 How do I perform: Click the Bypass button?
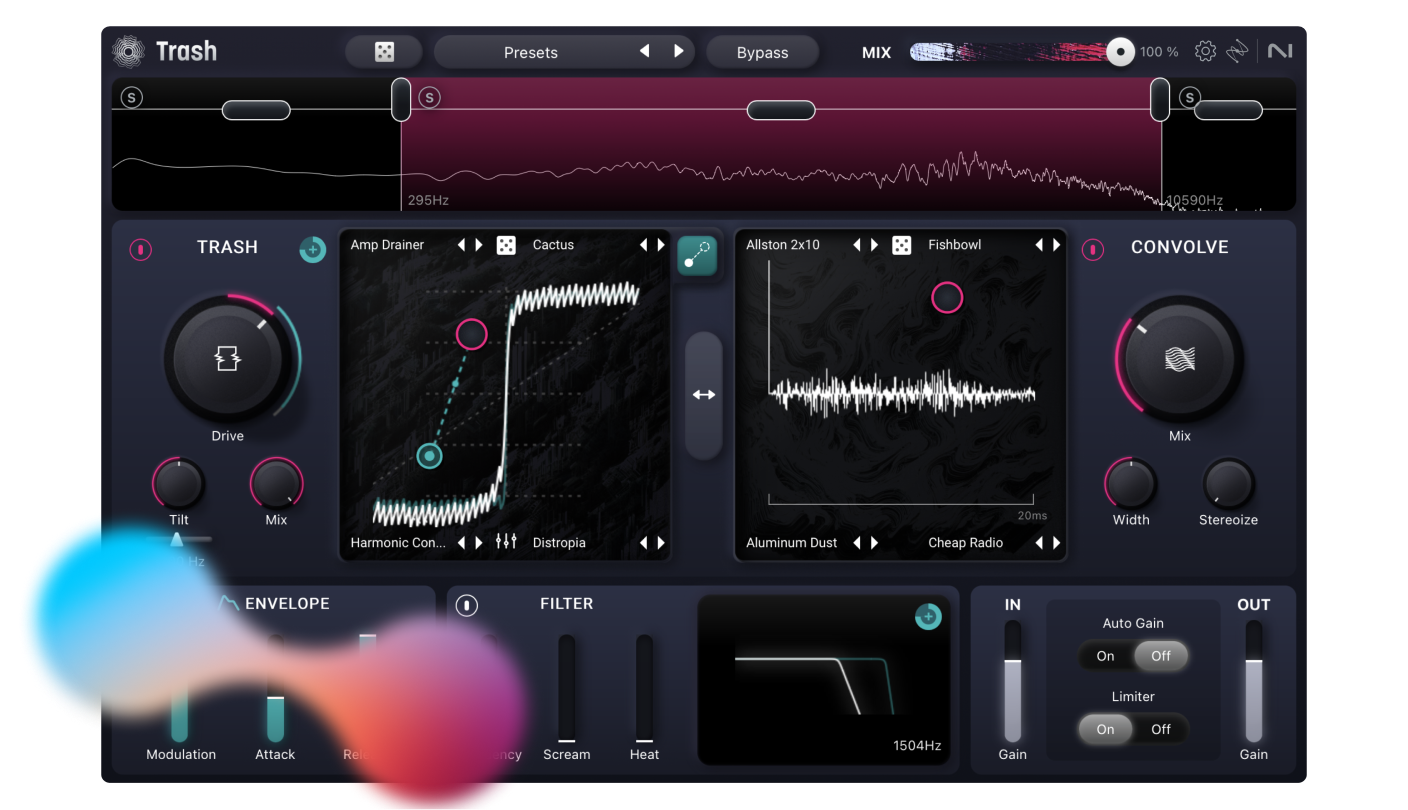(x=763, y=52)
